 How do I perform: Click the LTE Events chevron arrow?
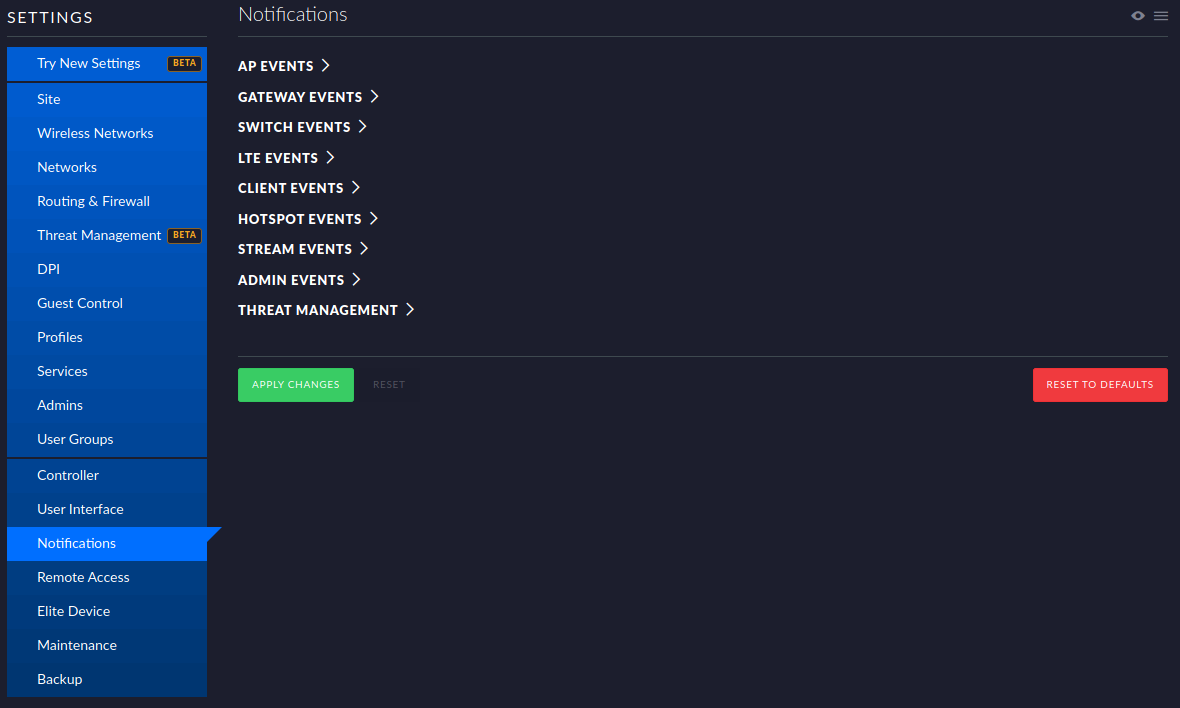[x=330, y=157]
